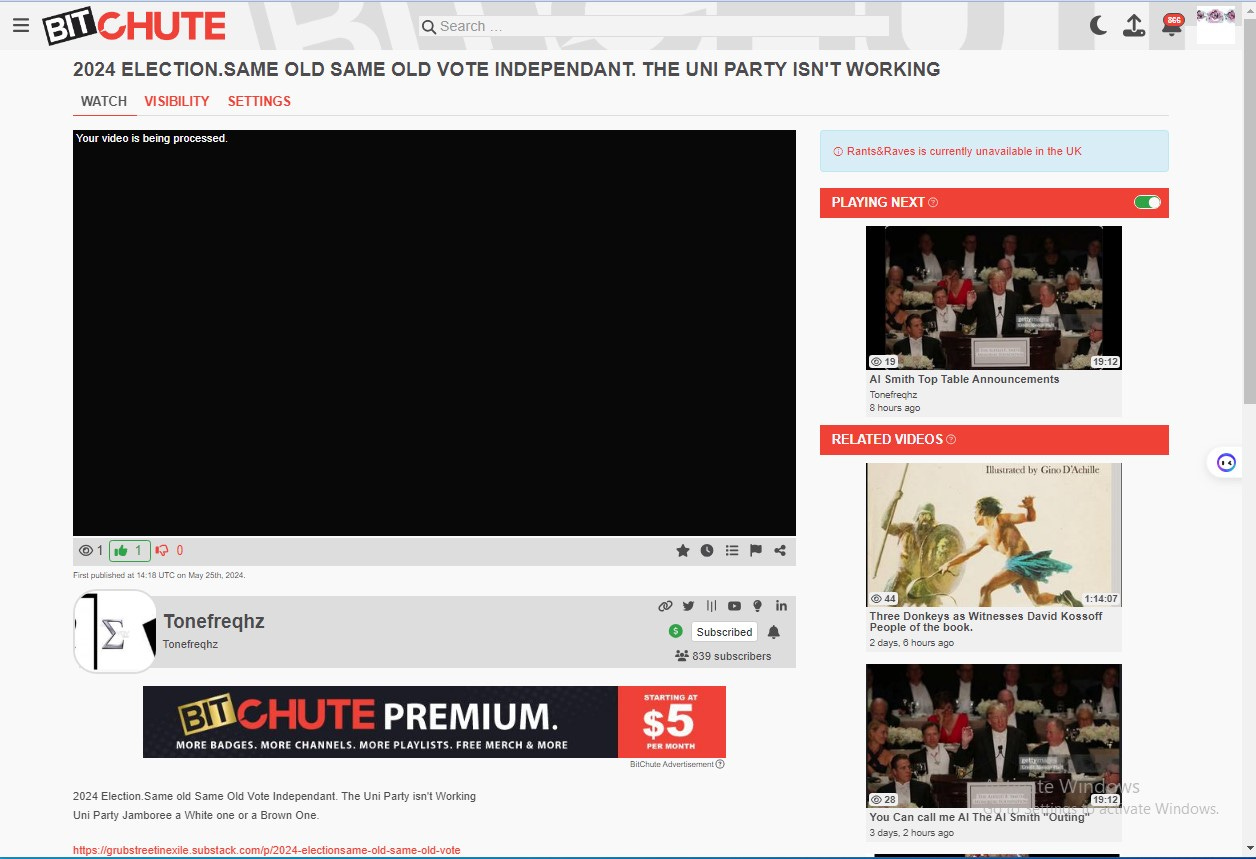Open channel vertical bars social icon
Image resolution: width=1256 pixels, height=859 pixels.
(712, 606)
